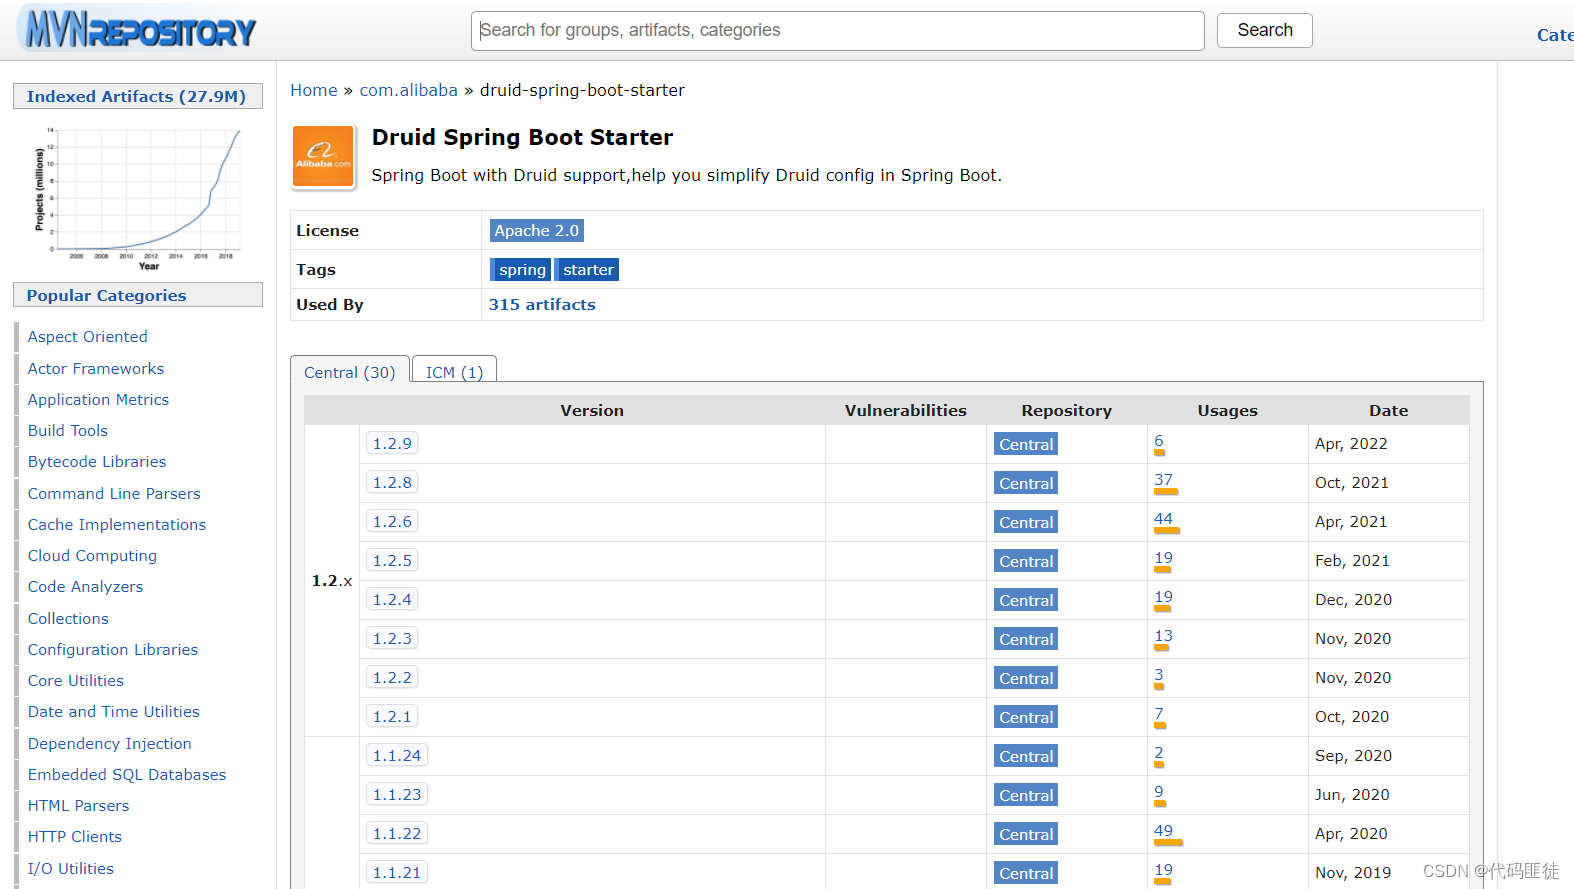The width and height of the screenshot is (1574, 889).
Task: Click the Vulnerabilities column header
Action: coord(905,411)
